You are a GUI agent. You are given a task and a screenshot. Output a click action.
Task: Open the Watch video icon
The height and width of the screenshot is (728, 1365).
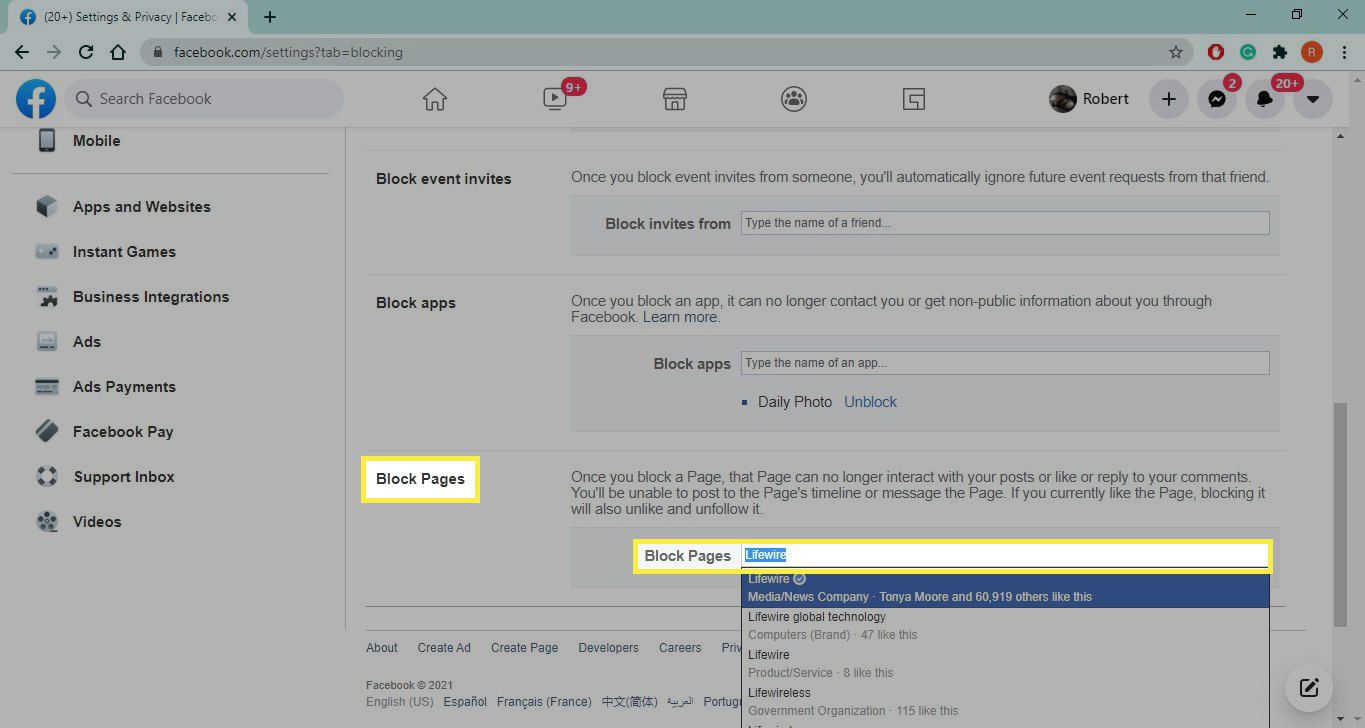[x=555, y=99]
